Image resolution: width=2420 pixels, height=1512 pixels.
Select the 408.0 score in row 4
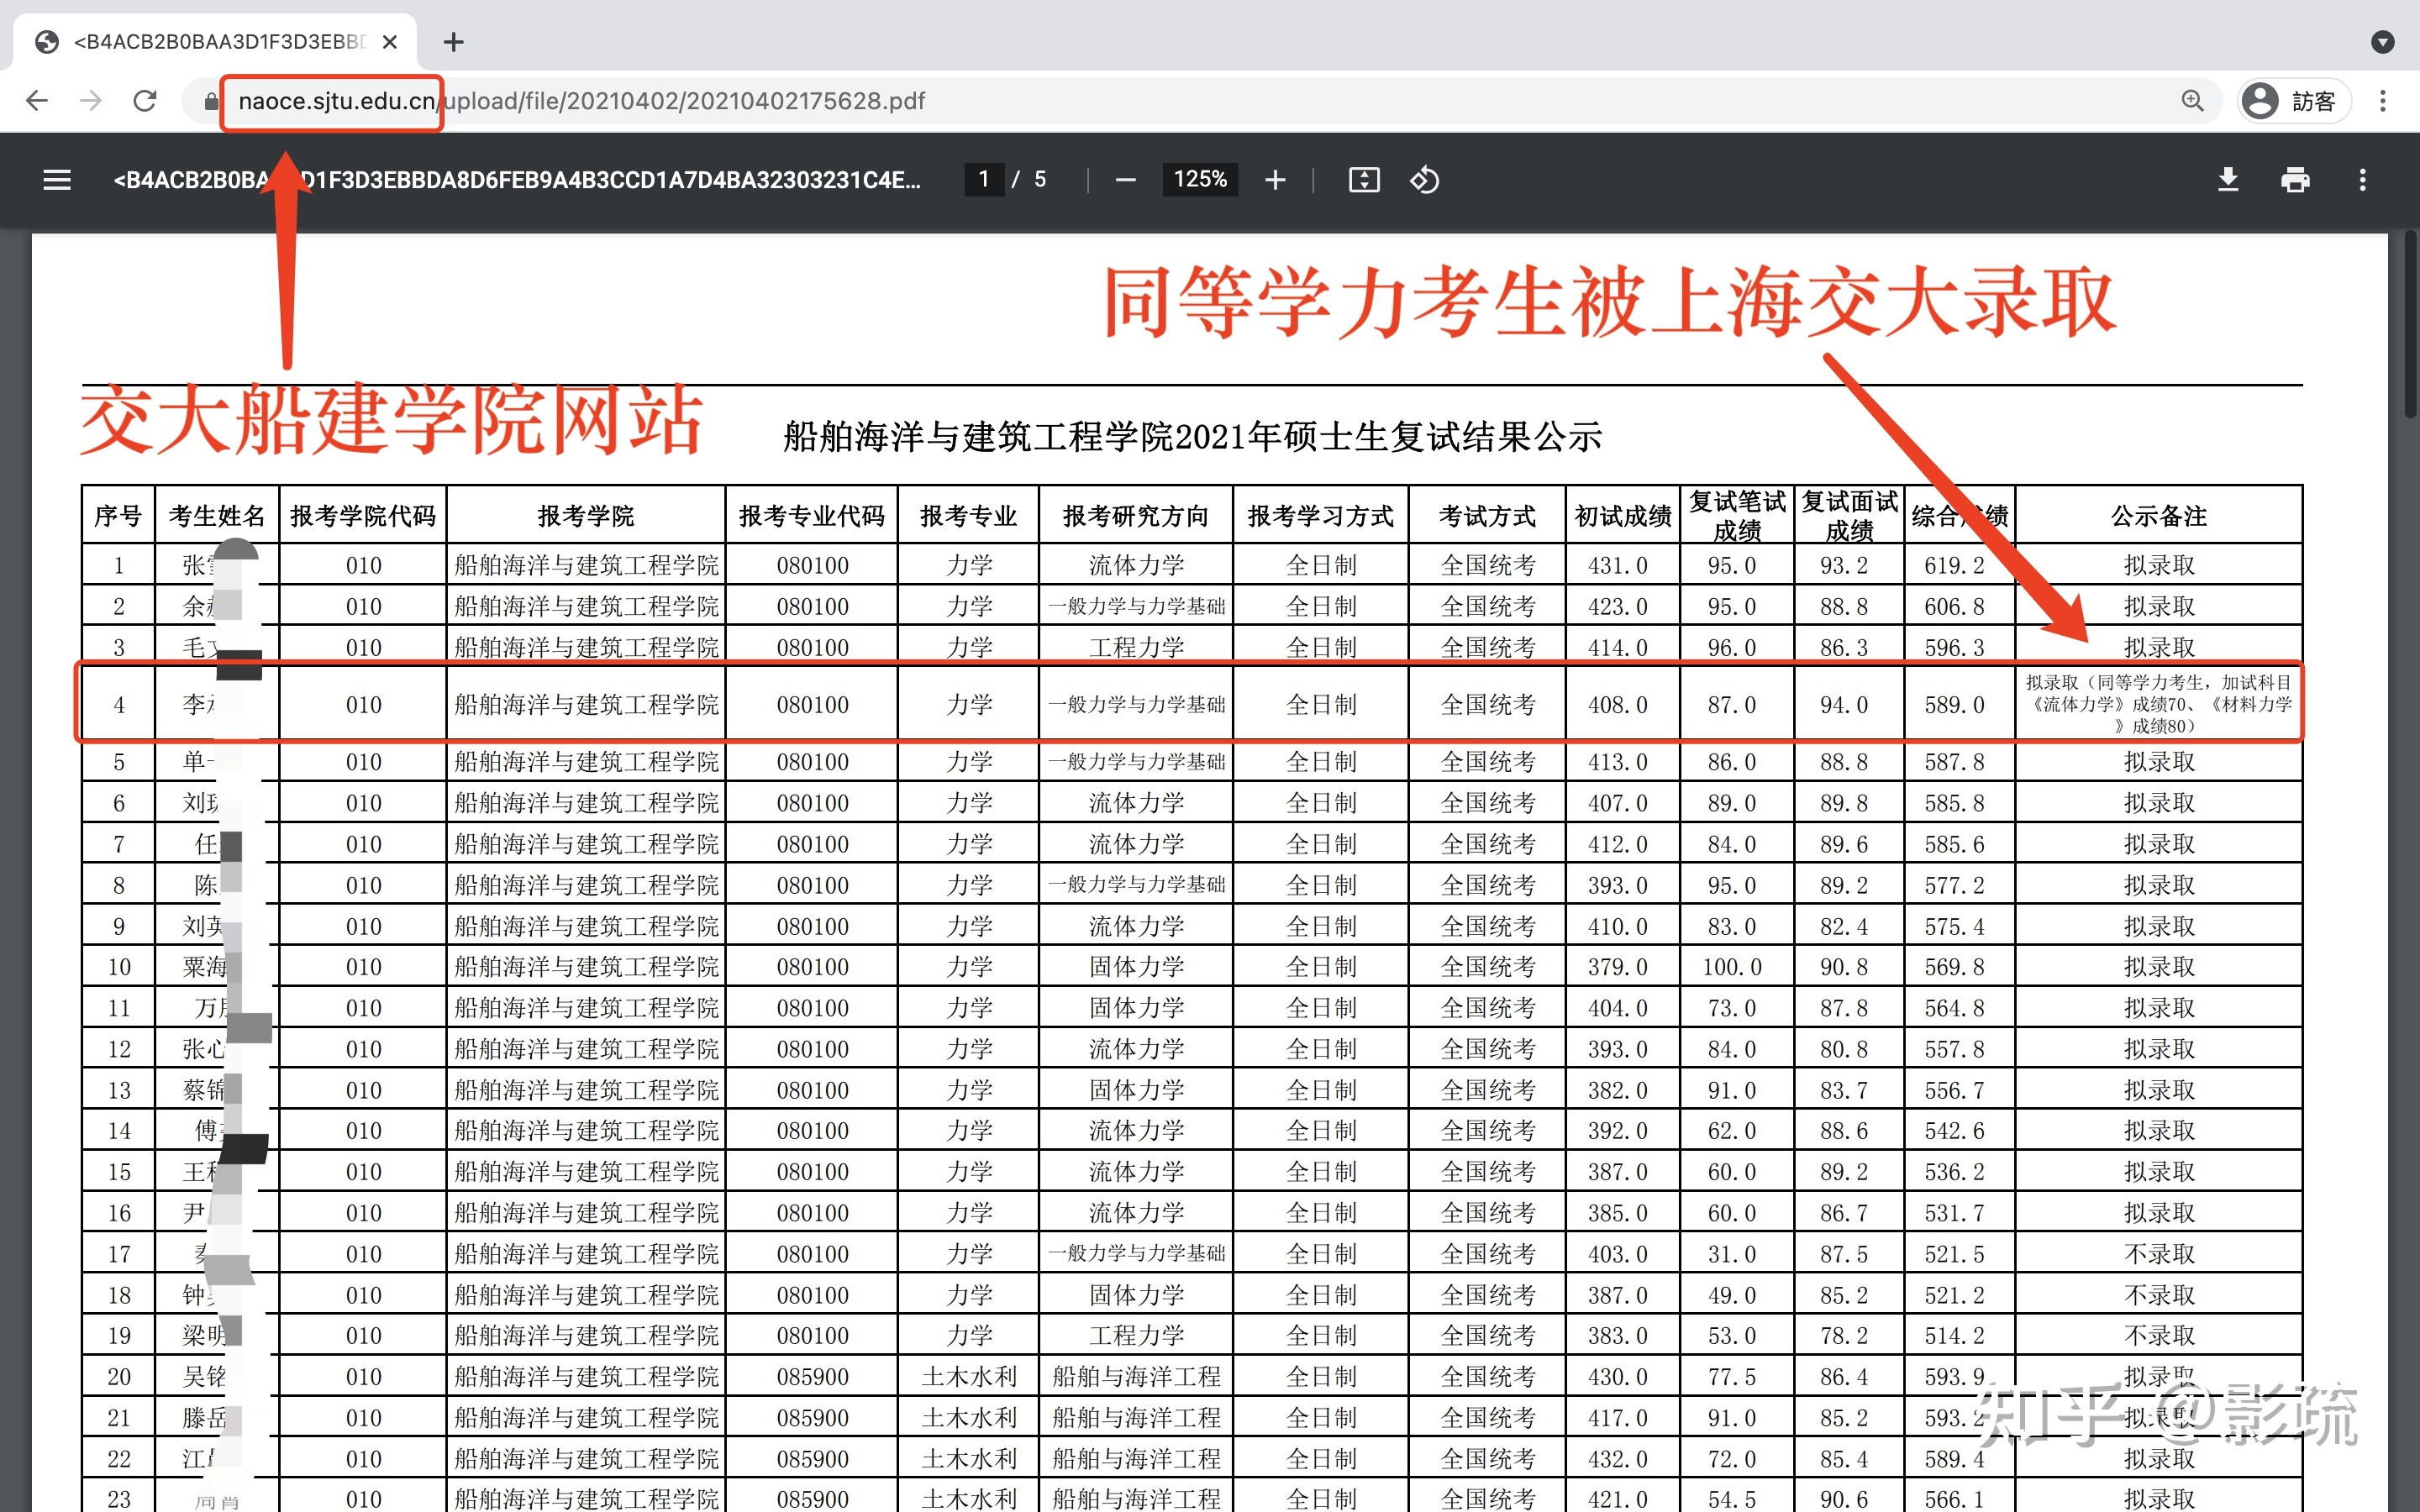click(x=1618, y=704)
